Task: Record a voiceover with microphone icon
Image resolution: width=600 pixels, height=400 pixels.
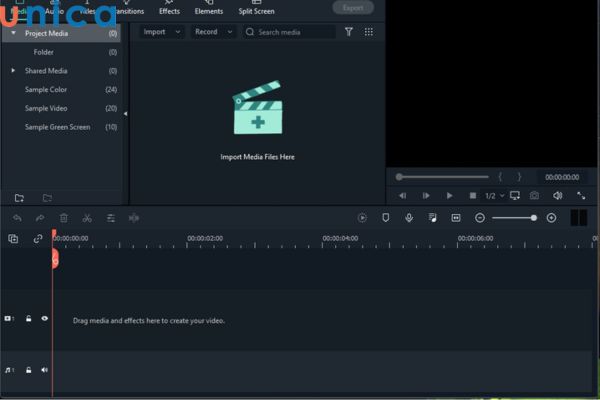Action: (409, 218)
